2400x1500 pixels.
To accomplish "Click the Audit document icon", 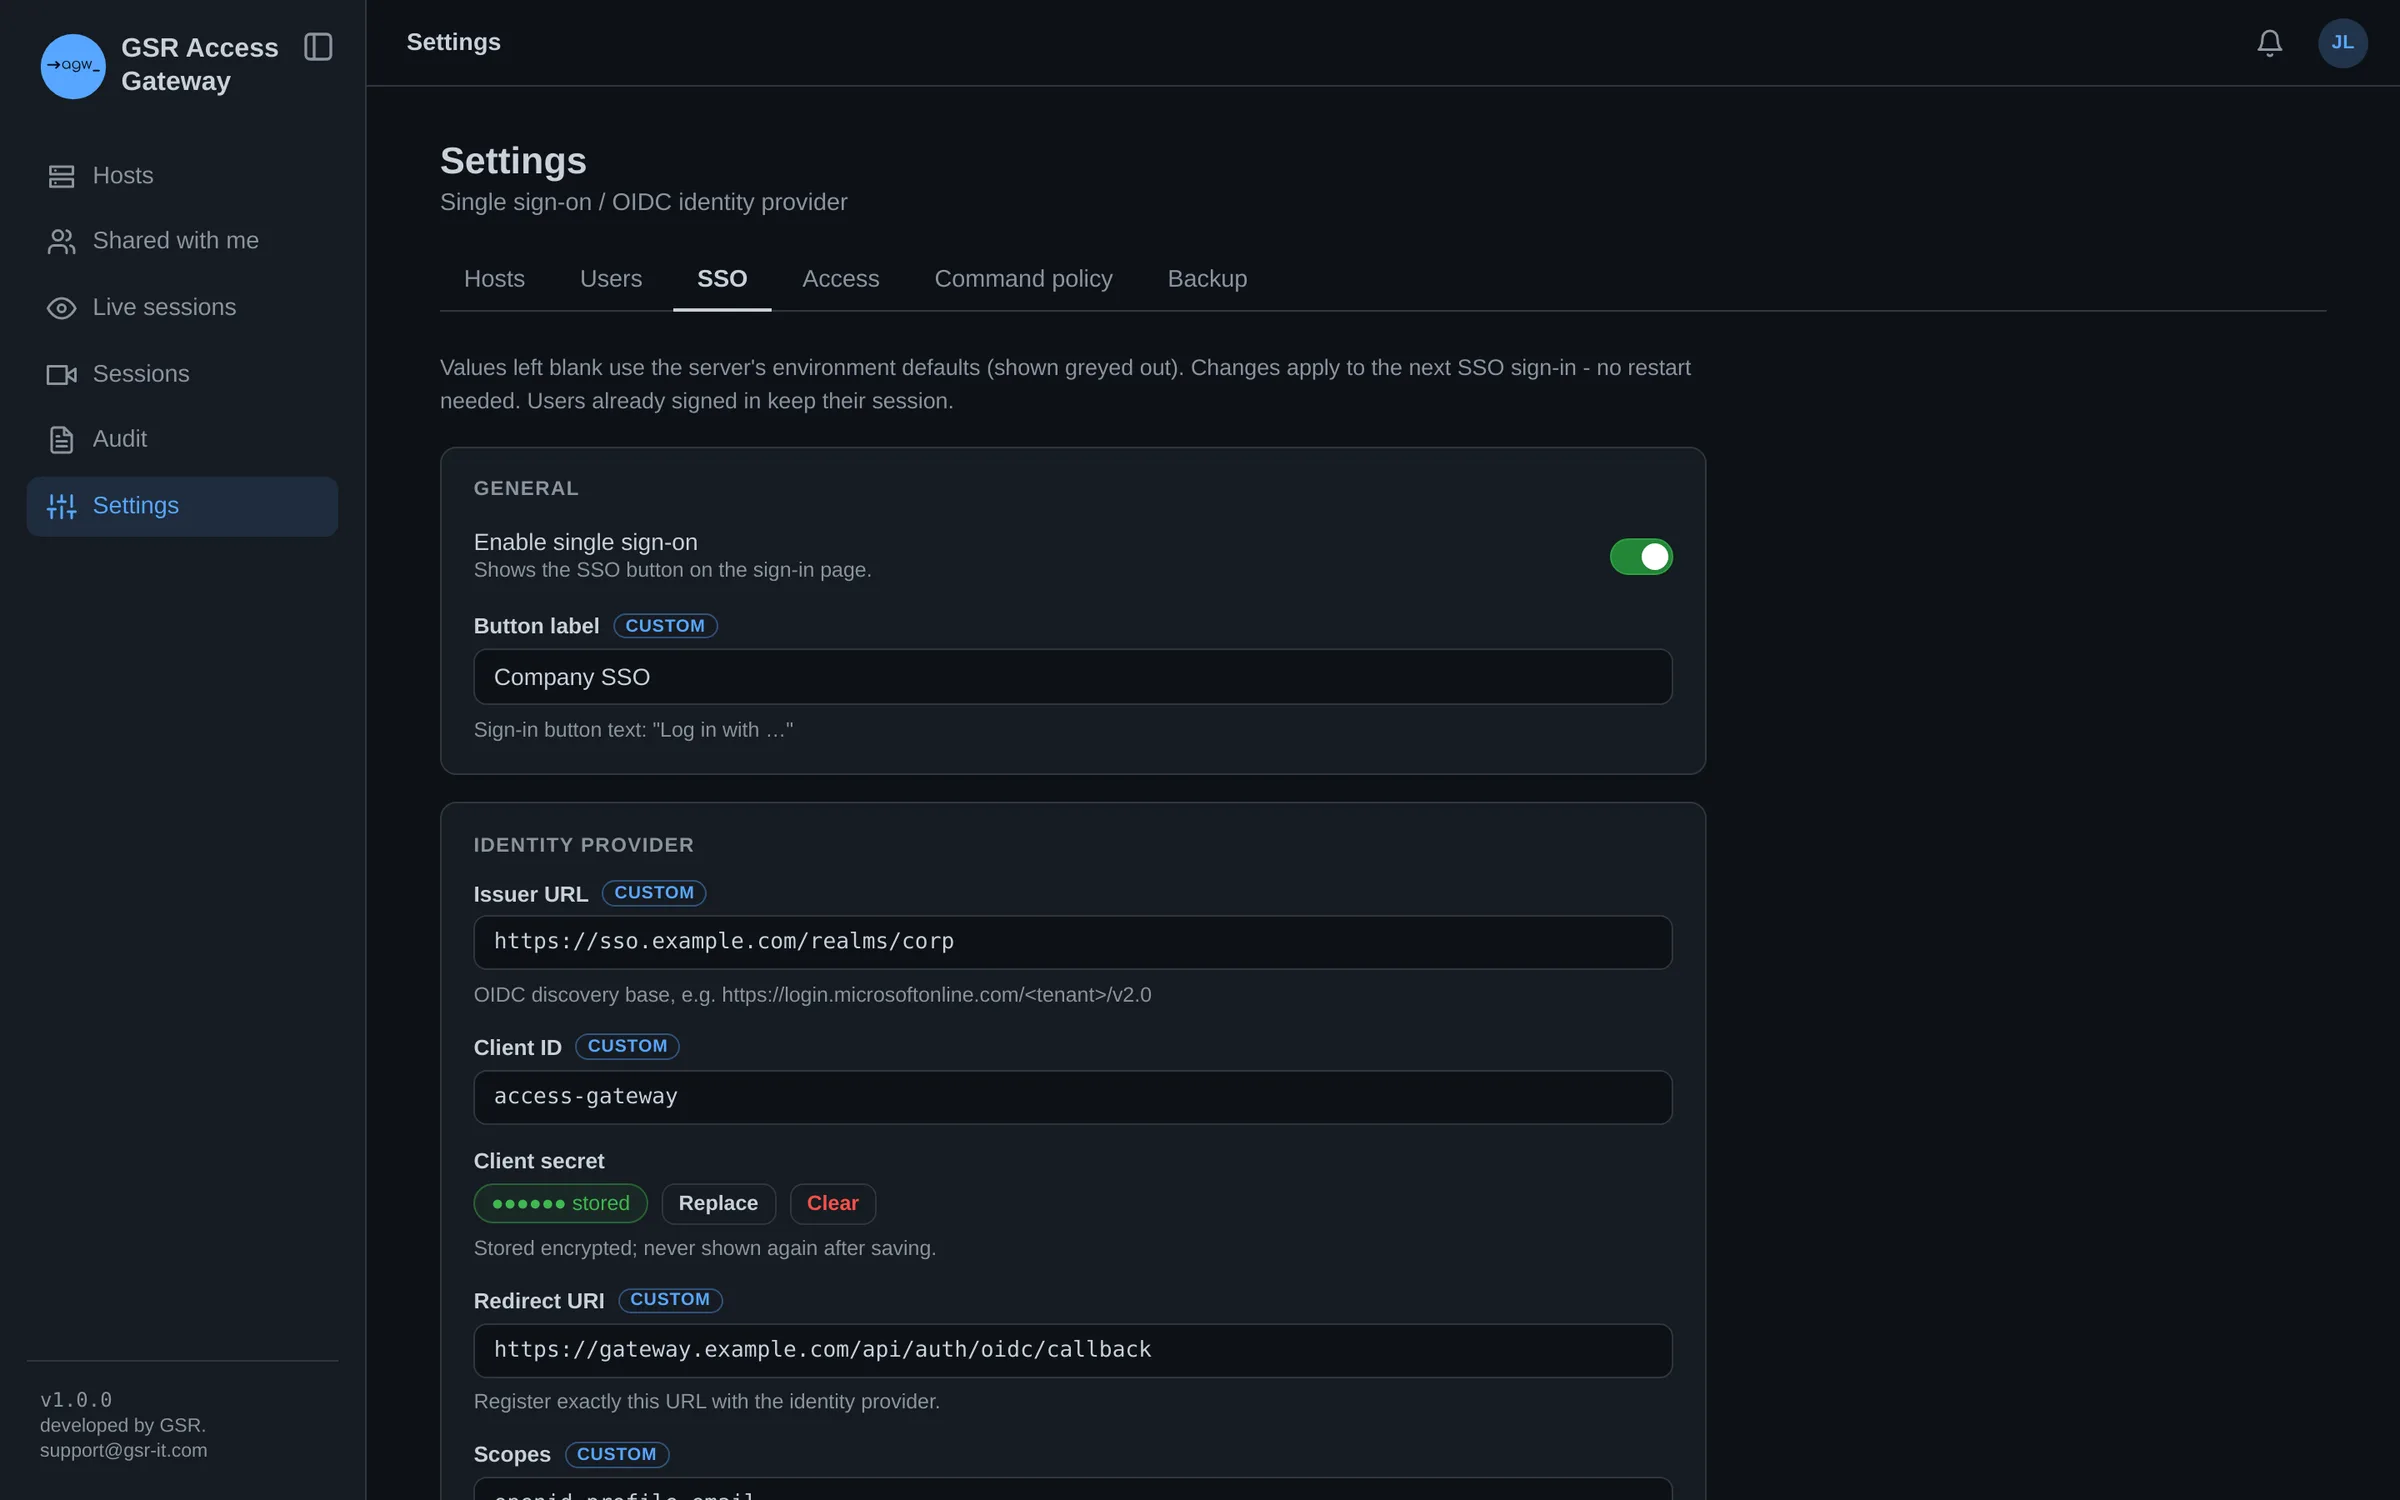I will coord(61,439).
